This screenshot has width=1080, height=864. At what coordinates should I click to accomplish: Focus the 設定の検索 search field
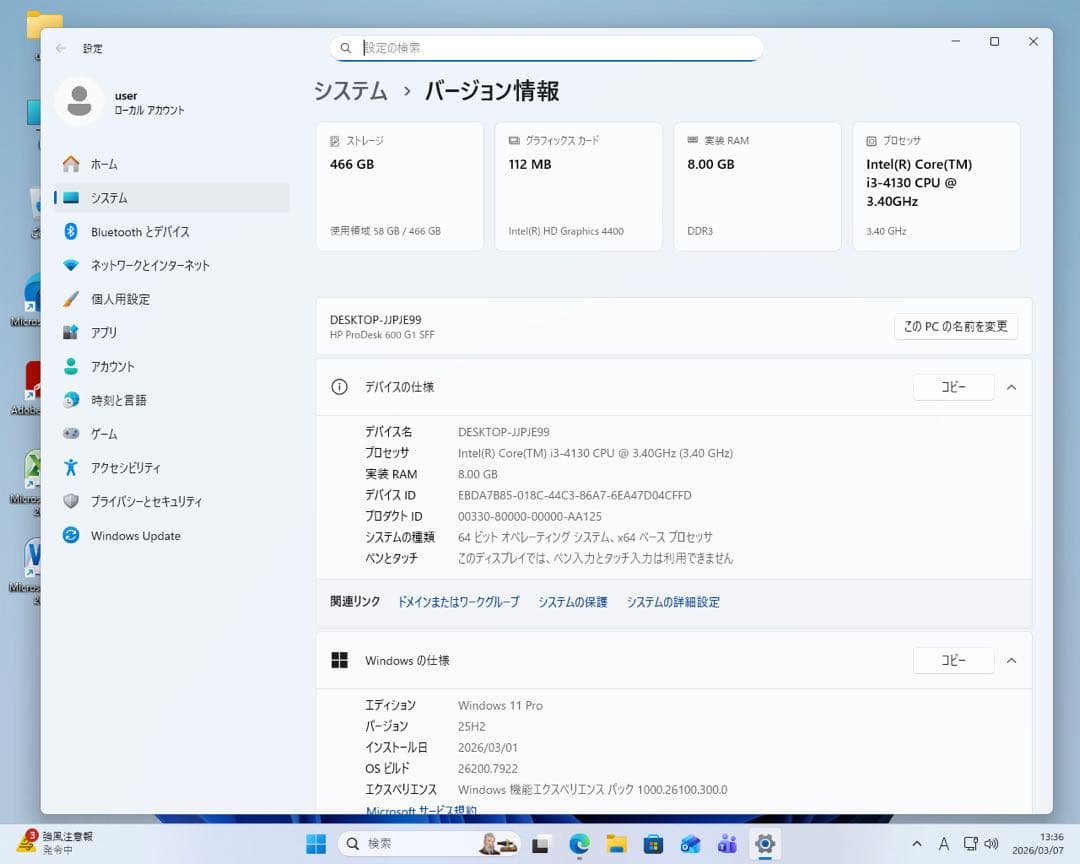click(546, 48)
